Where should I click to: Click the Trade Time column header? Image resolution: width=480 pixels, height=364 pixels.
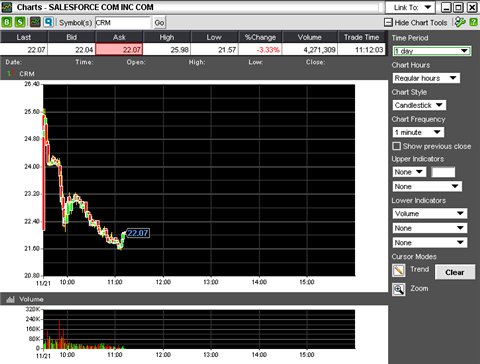click(x=362, y=37)
